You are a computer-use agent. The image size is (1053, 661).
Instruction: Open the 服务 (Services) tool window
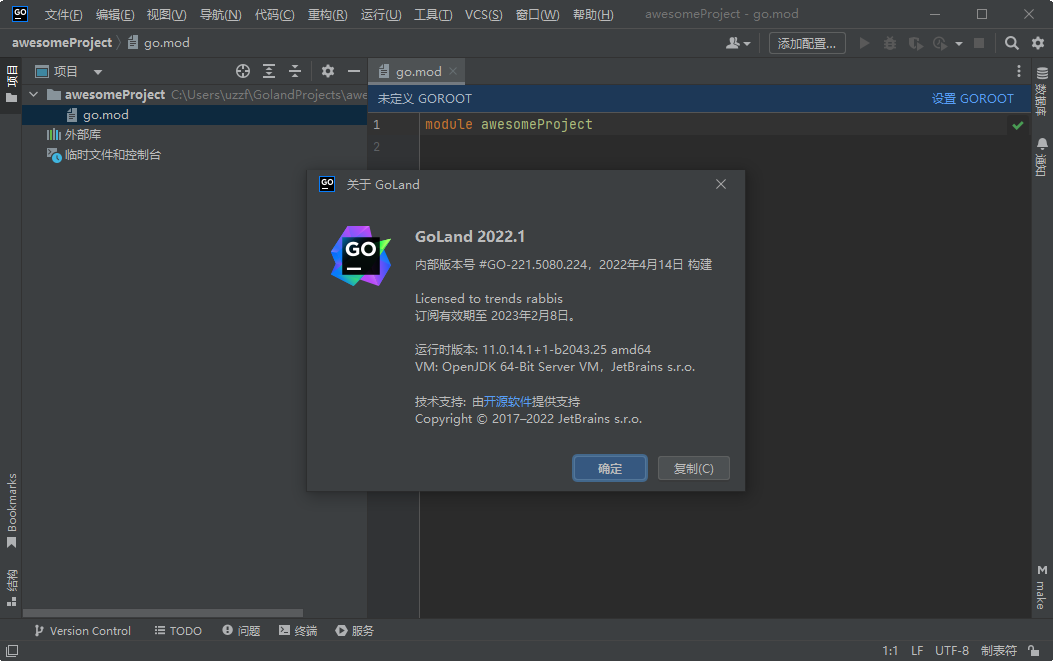355,631
